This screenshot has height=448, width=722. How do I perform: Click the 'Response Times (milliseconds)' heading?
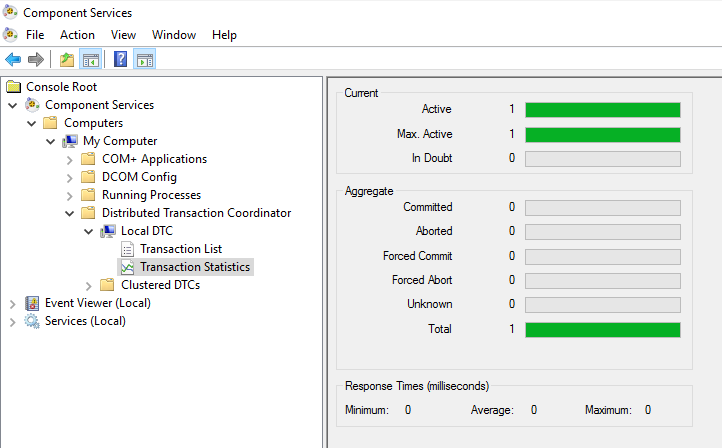point(417,386)
